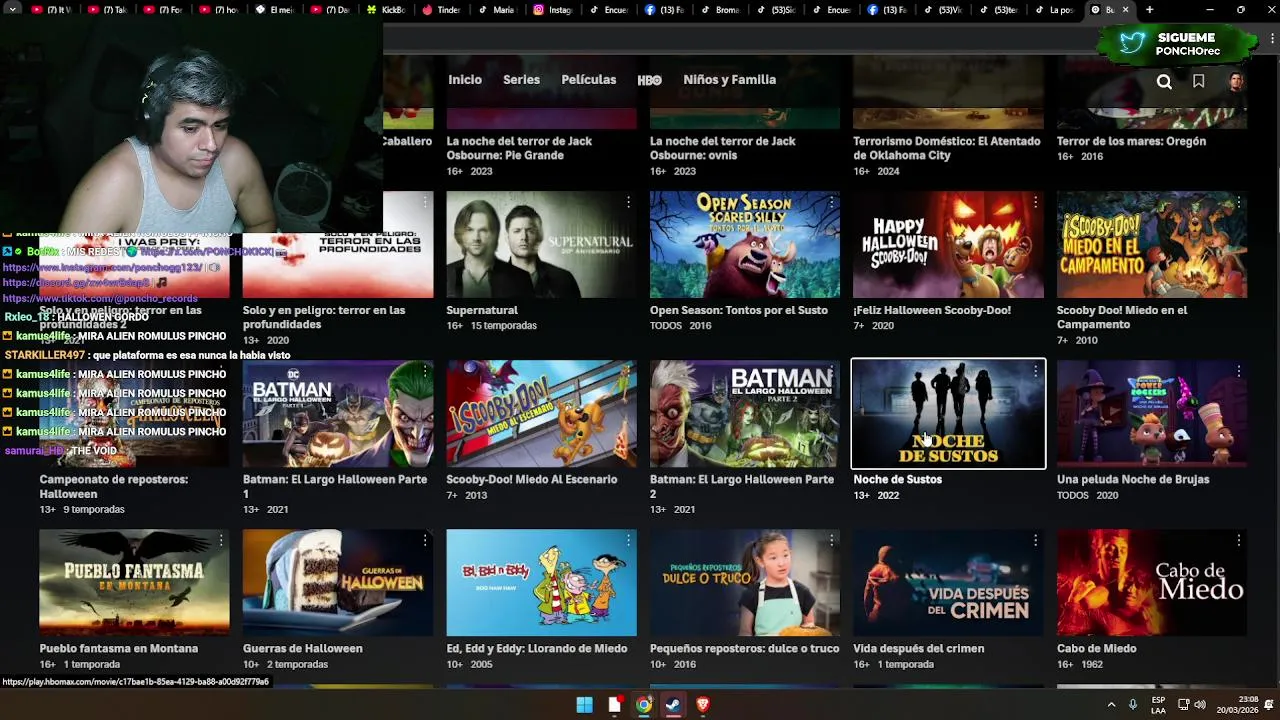Open the Steam taskbar icon
Image resolution: width=1280 pixels, height=720 pixels.
coord(673,705)
